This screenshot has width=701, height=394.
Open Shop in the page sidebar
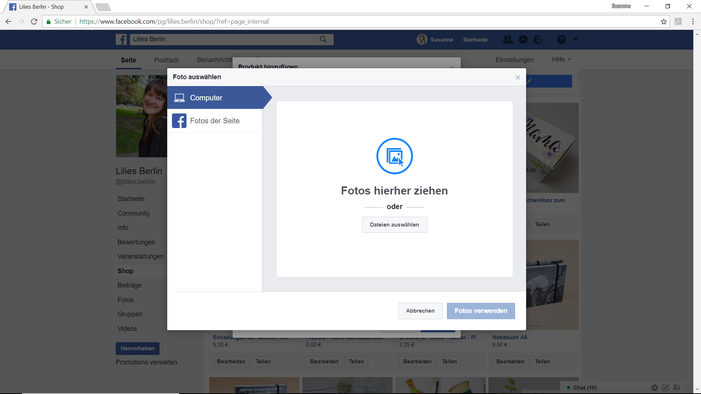click(126, 271)
